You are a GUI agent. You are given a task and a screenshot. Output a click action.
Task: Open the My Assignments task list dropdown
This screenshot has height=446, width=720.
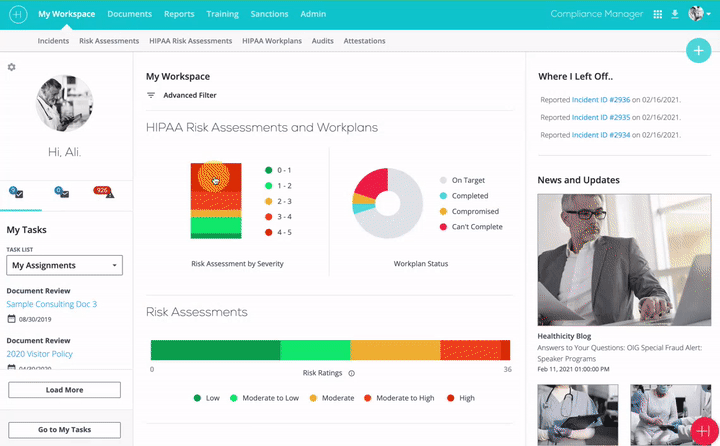pyautogui.click(x=65, y=266)
